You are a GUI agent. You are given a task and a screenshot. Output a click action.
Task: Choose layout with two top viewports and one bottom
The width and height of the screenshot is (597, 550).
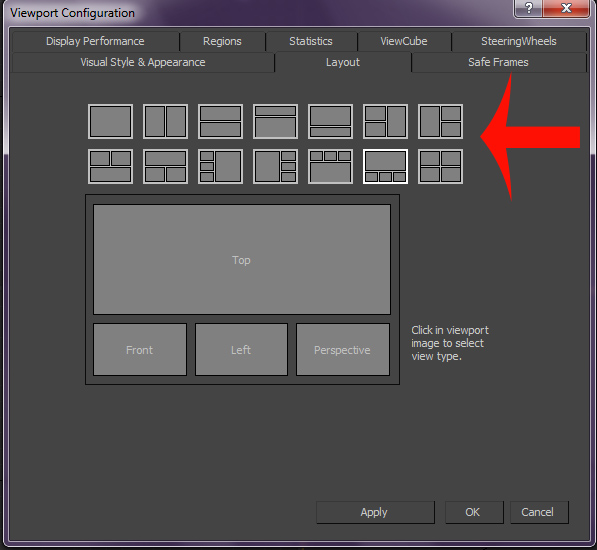click(110, 166)
